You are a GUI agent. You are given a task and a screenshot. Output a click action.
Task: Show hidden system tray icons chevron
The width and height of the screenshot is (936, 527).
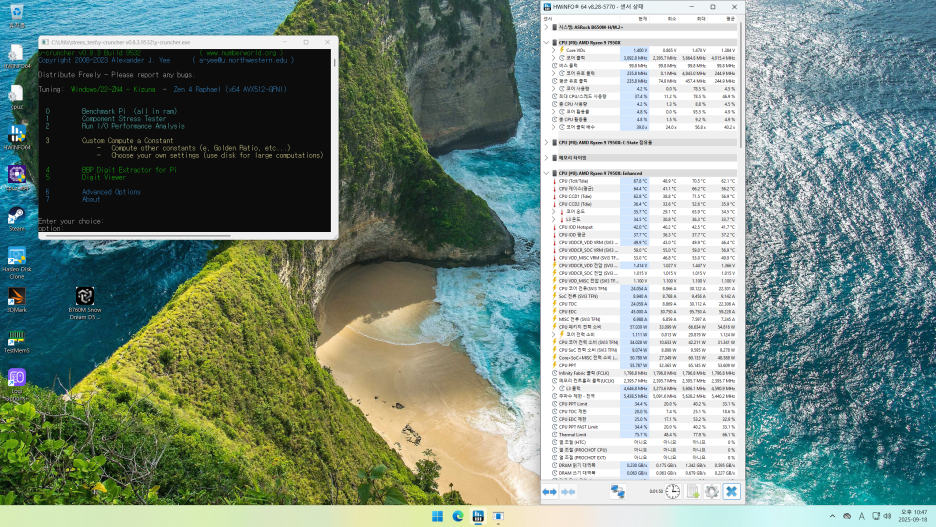coord(832,516)
